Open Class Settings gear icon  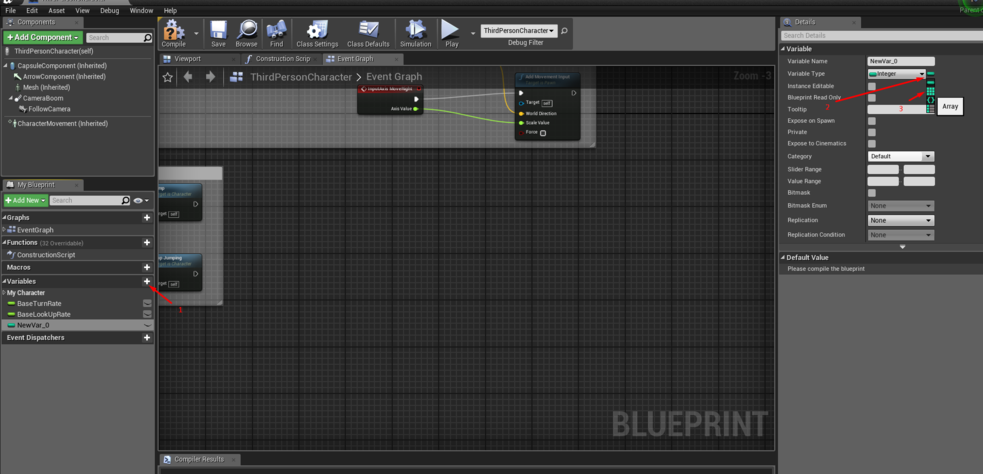[x=317, y=30]
